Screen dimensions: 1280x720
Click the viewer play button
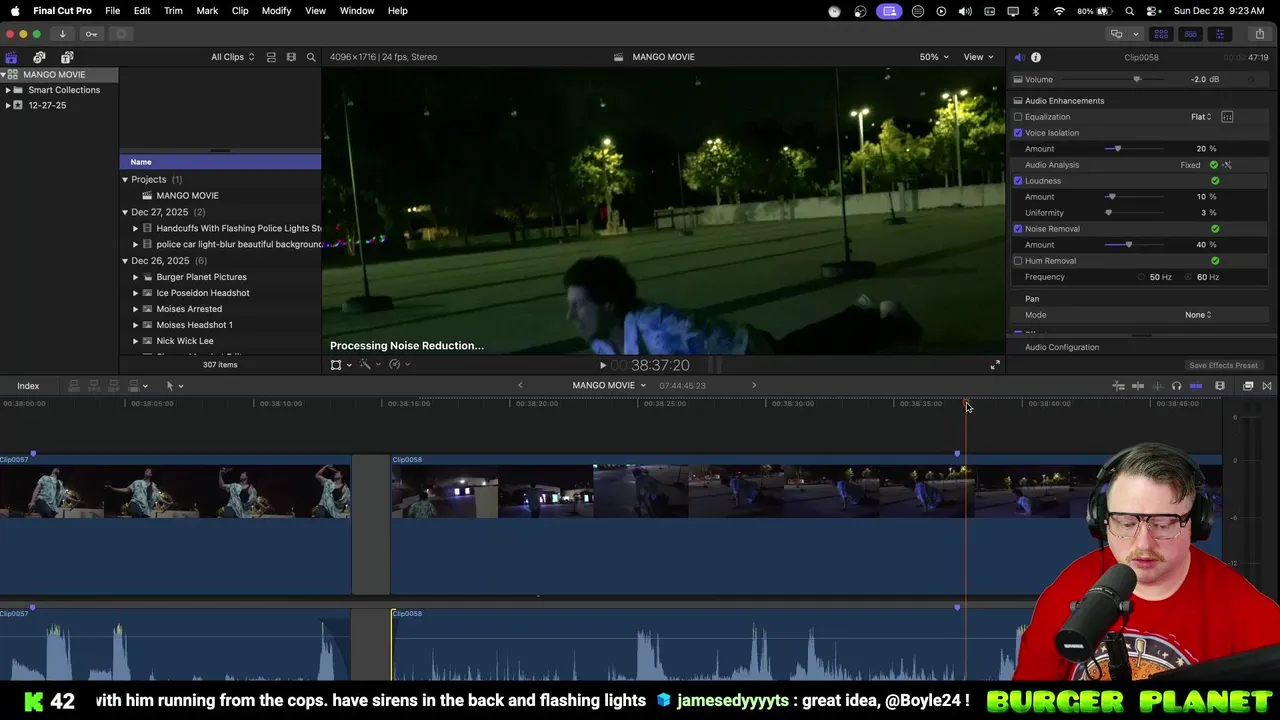click(x=603, y=366)
